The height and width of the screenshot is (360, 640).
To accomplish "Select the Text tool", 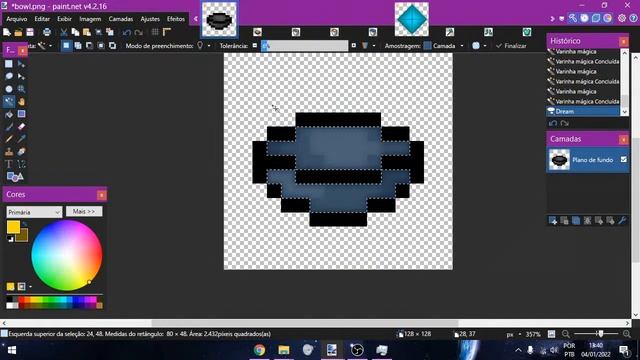I will pyautogui.click(x=9, y=164).
